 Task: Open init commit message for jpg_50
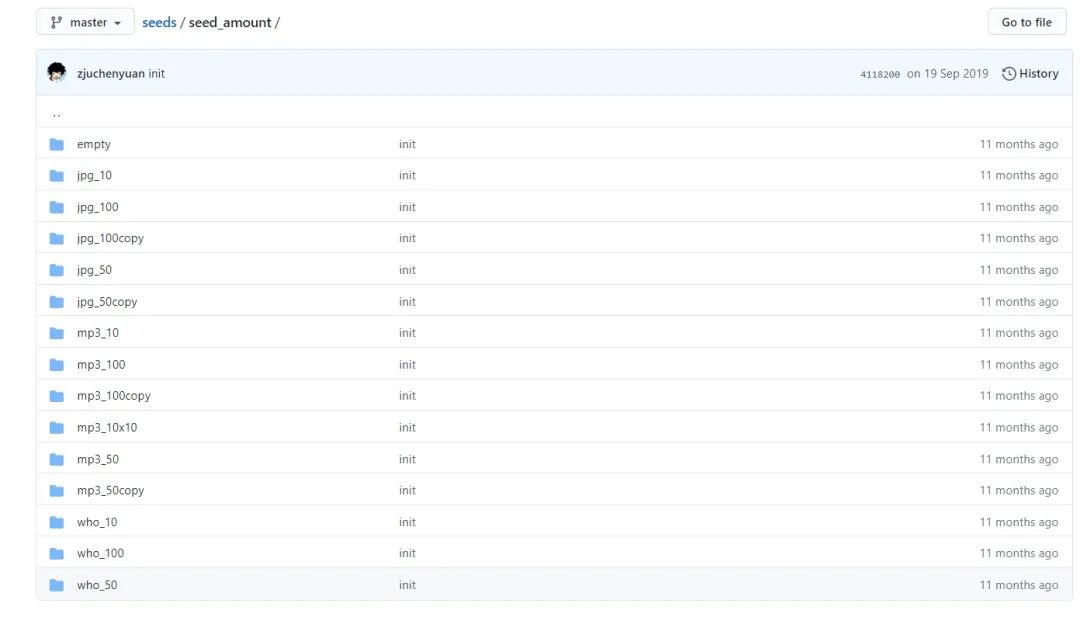pos(407,270)
